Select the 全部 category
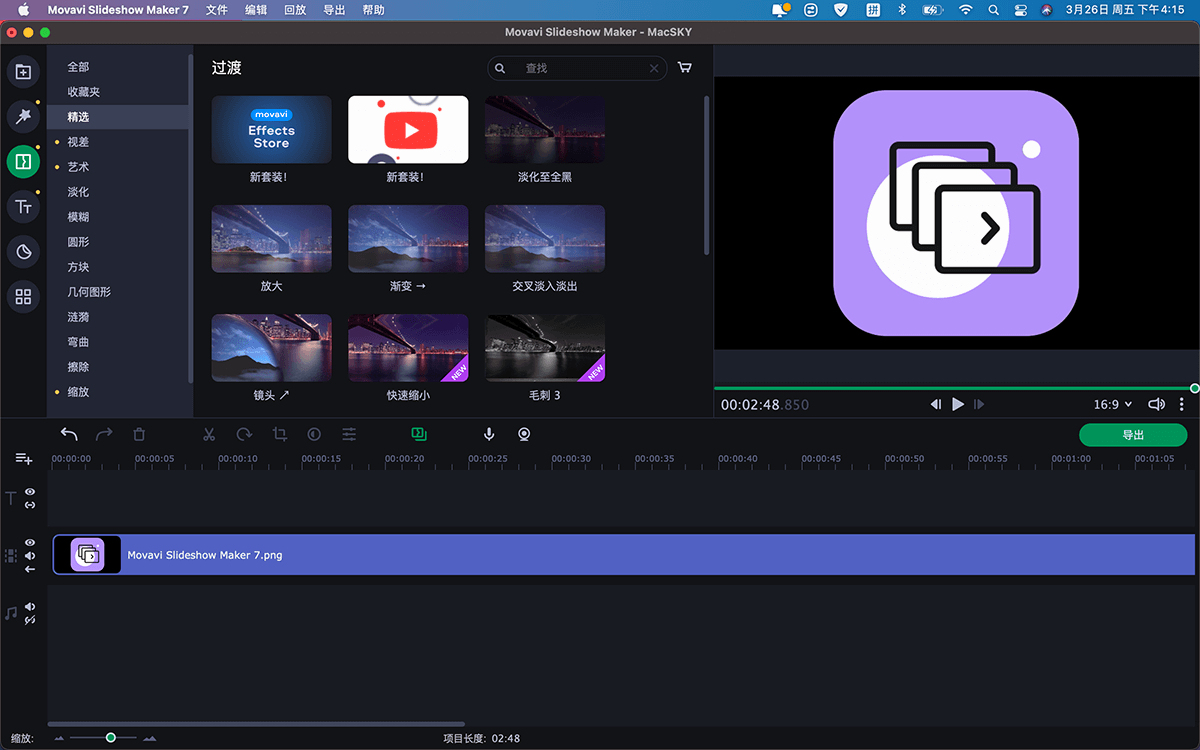This screenshot has width=1200, height=750. (78, 67)
